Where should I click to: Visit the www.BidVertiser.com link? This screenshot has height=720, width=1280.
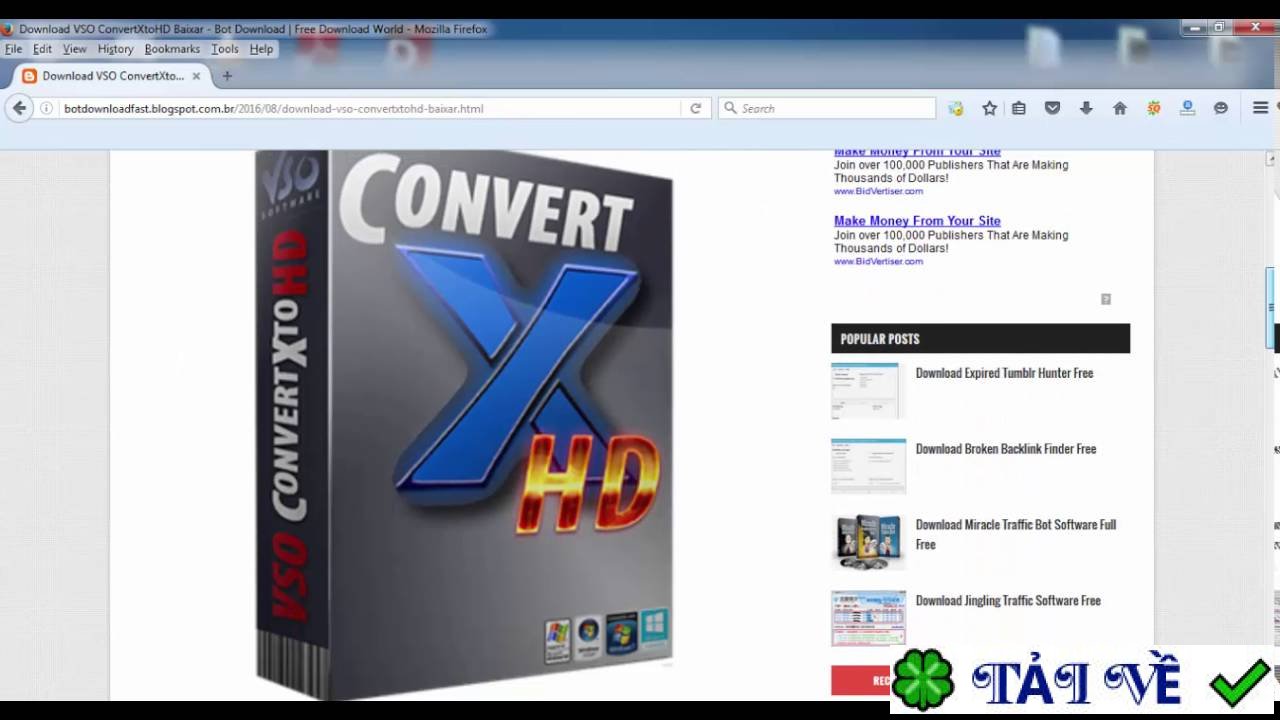[877, 260]
